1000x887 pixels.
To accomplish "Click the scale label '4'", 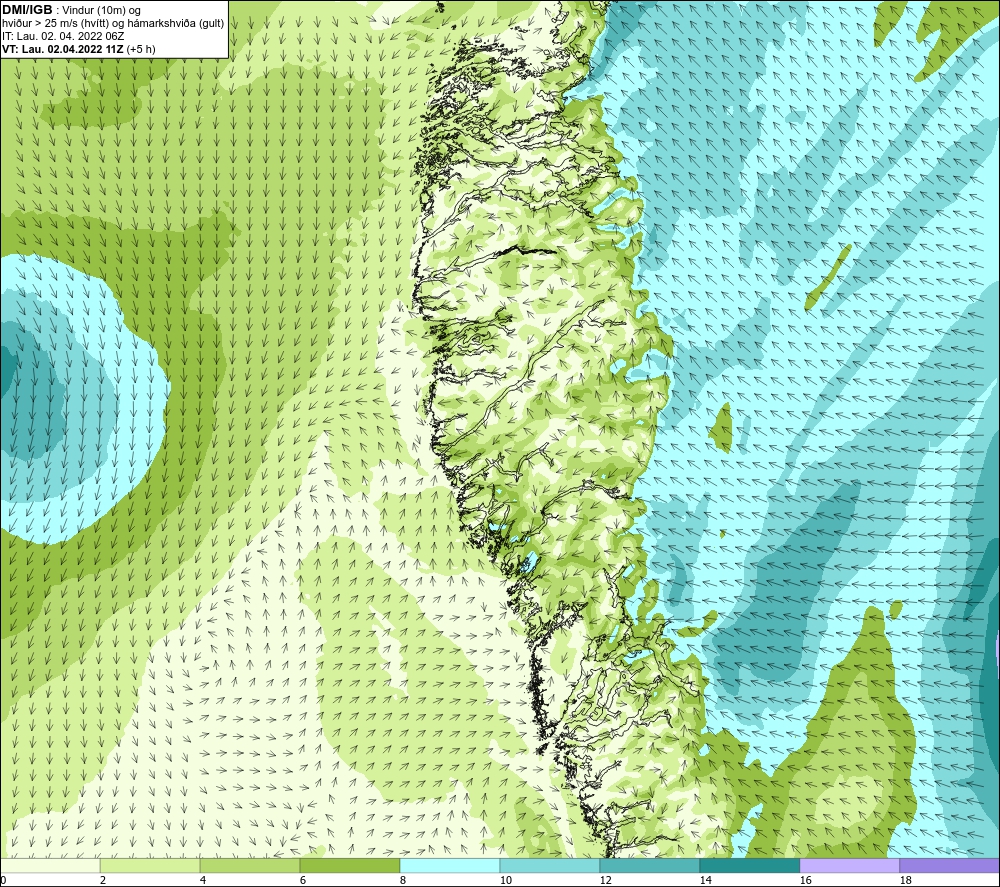I will click(x=203, y=881).
